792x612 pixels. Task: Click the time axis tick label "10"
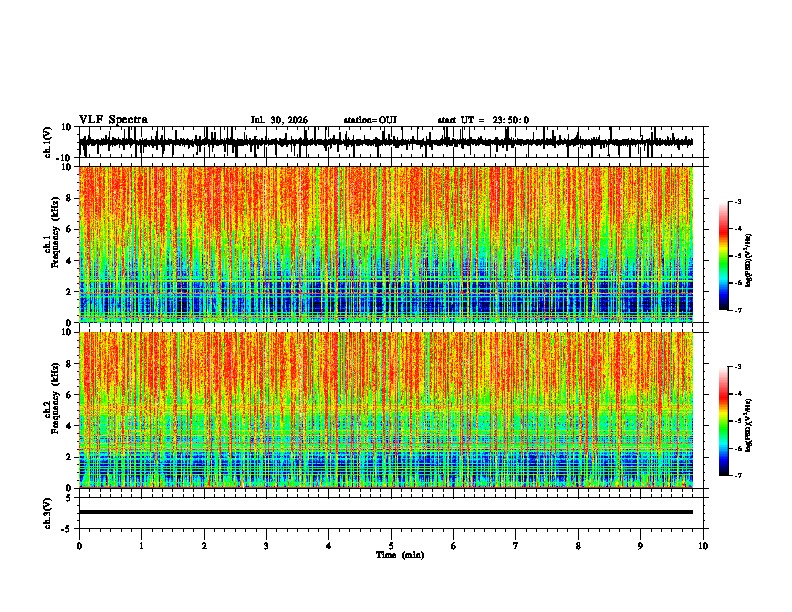703,546
